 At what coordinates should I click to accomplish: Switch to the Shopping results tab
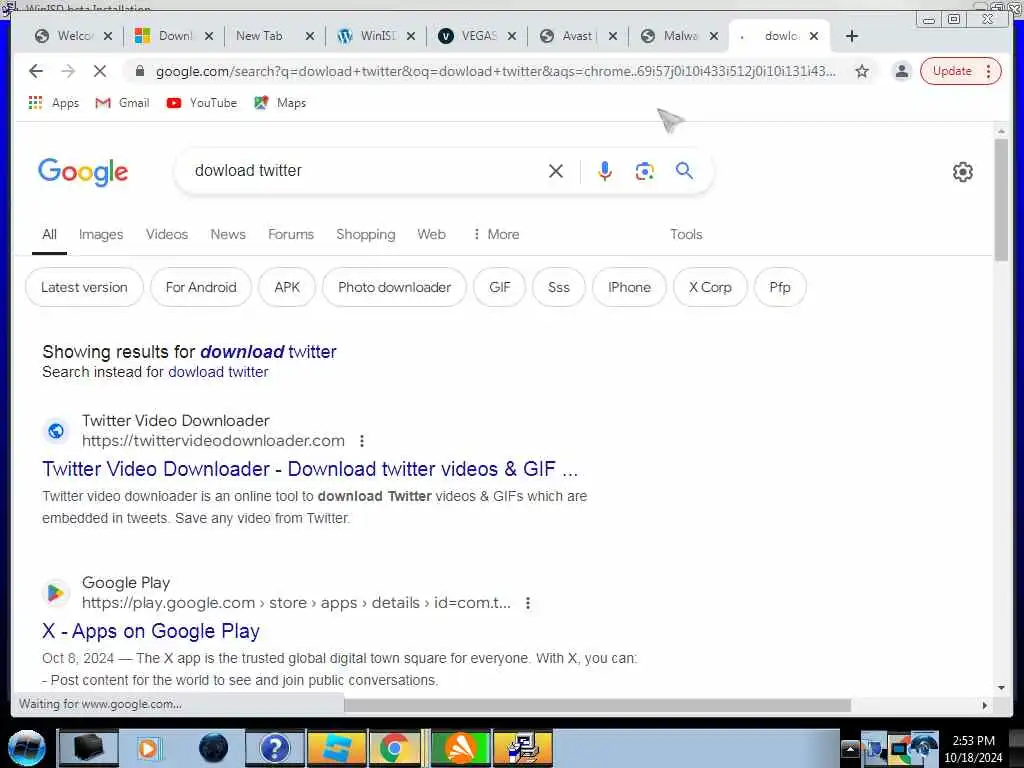366,234
